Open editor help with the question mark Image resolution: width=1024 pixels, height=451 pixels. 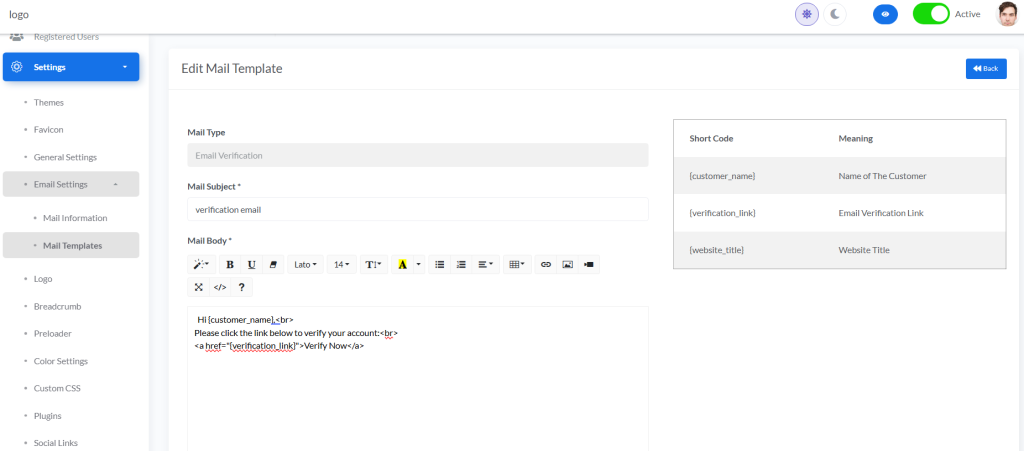(241, 287)
